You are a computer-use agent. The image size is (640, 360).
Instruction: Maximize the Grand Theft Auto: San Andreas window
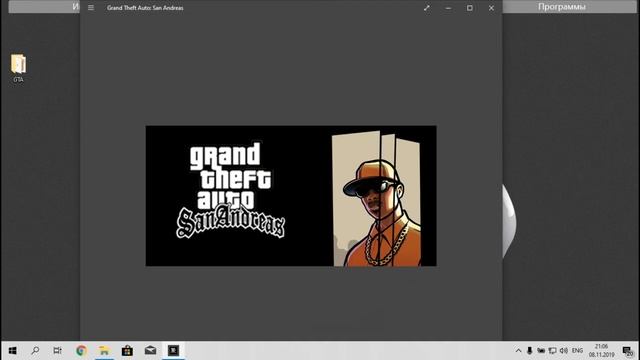(470, 8)
